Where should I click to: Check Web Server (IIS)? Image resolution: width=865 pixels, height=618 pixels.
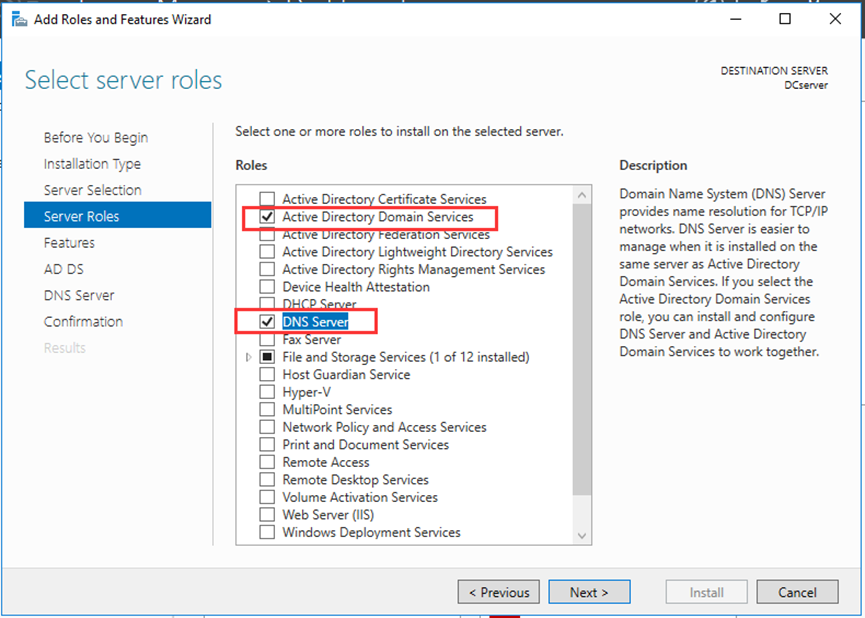tap(266, 514)
